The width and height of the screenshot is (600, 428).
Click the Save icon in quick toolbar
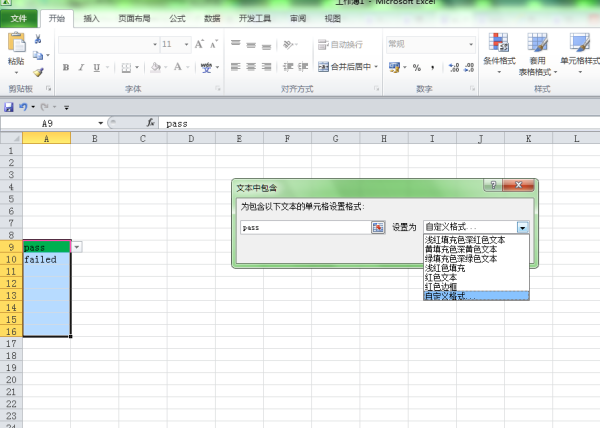(x=9, y=106)
